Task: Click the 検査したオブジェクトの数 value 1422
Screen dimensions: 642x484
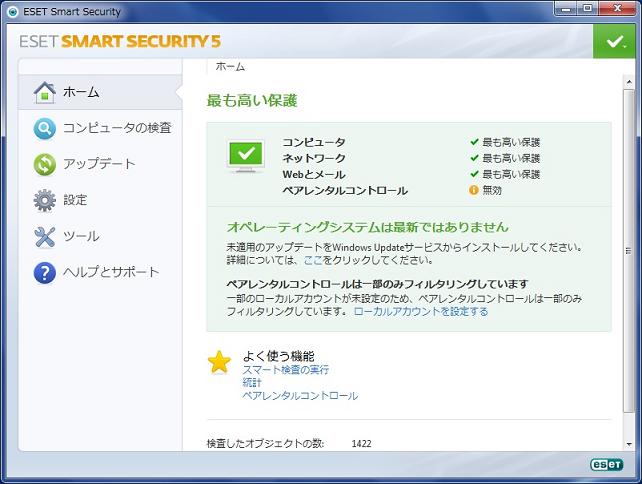Action: (x=362, y=443)
